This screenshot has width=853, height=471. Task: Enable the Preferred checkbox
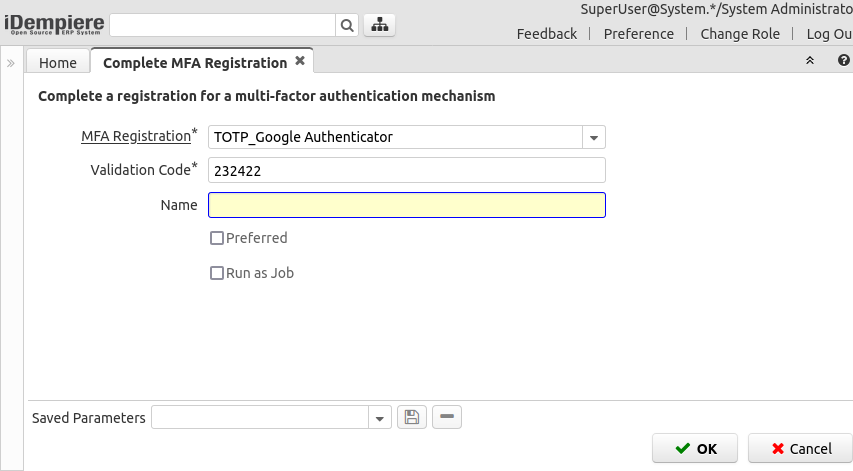[x=217, y=239]
